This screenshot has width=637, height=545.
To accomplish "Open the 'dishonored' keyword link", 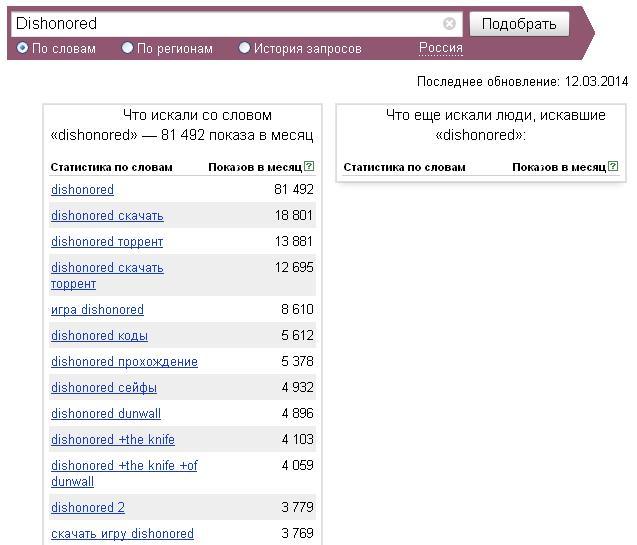I will (x=82, y=190).
